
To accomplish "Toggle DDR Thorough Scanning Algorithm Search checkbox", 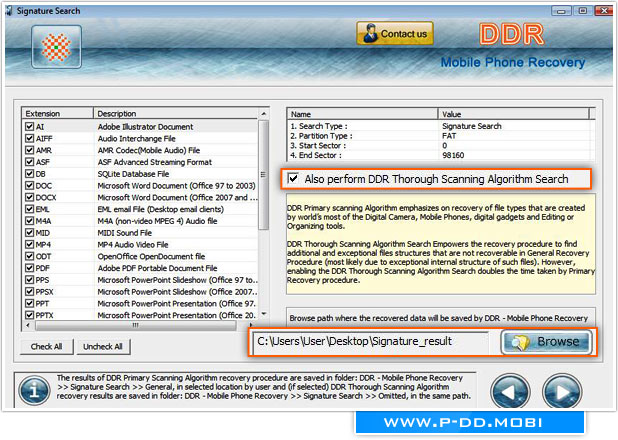I will [x=293, y=179].
